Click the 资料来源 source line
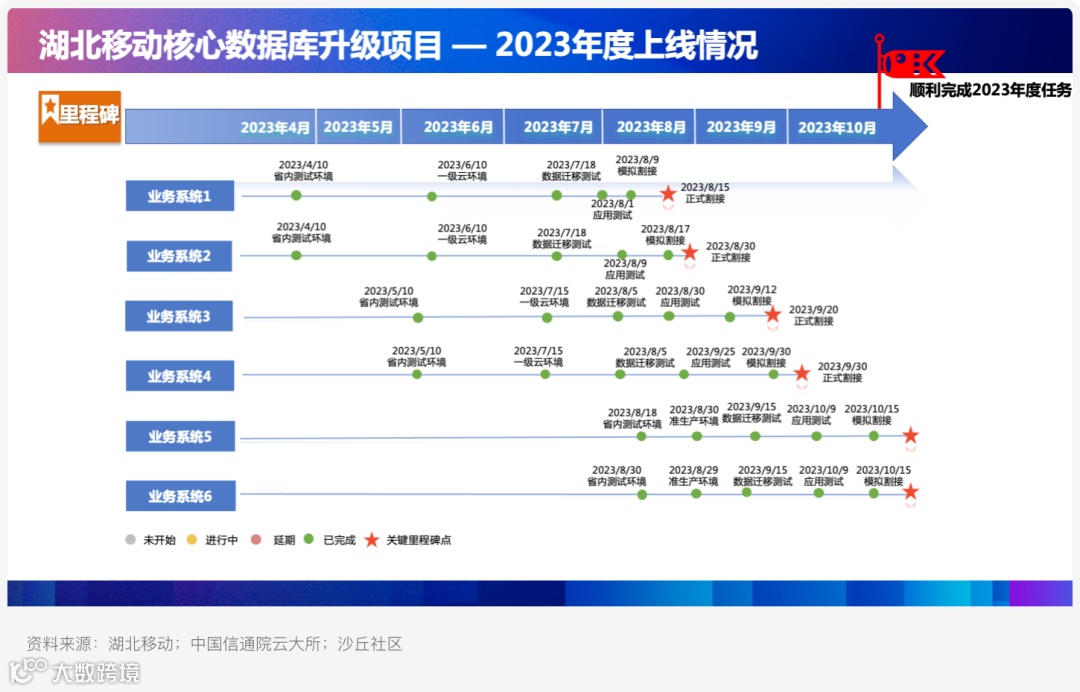This screenshot has height=692, width=1080. coord(214,644)
